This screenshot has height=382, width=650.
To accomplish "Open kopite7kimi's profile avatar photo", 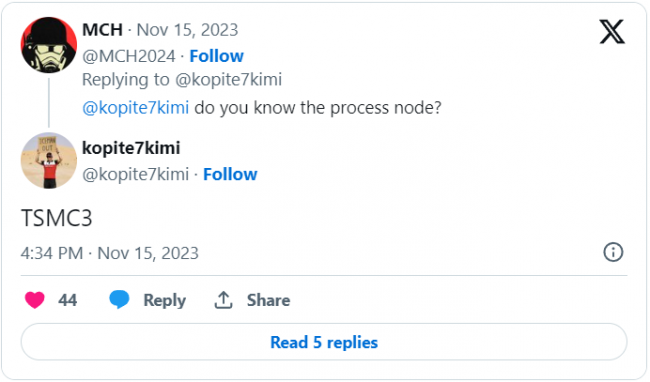I will [x=49, y=161].
